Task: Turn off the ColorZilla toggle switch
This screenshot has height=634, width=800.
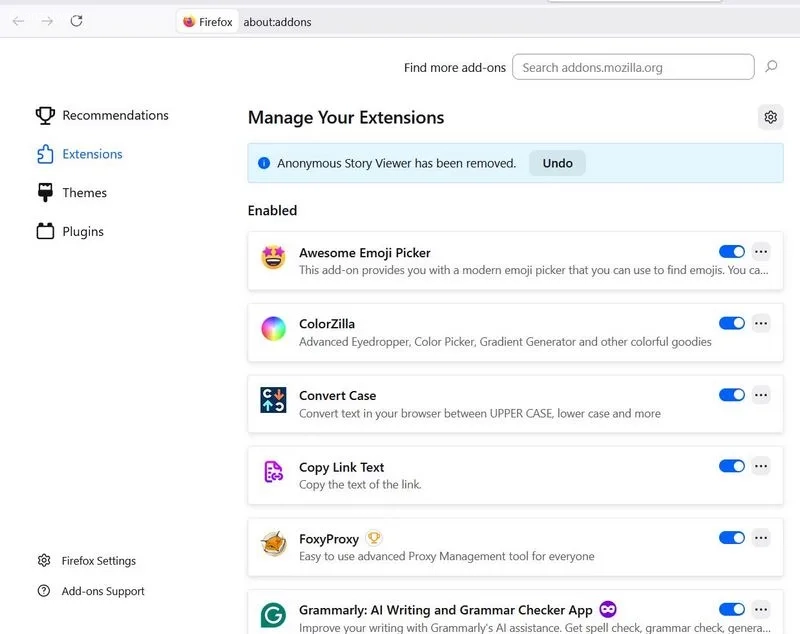Action: 732,323
